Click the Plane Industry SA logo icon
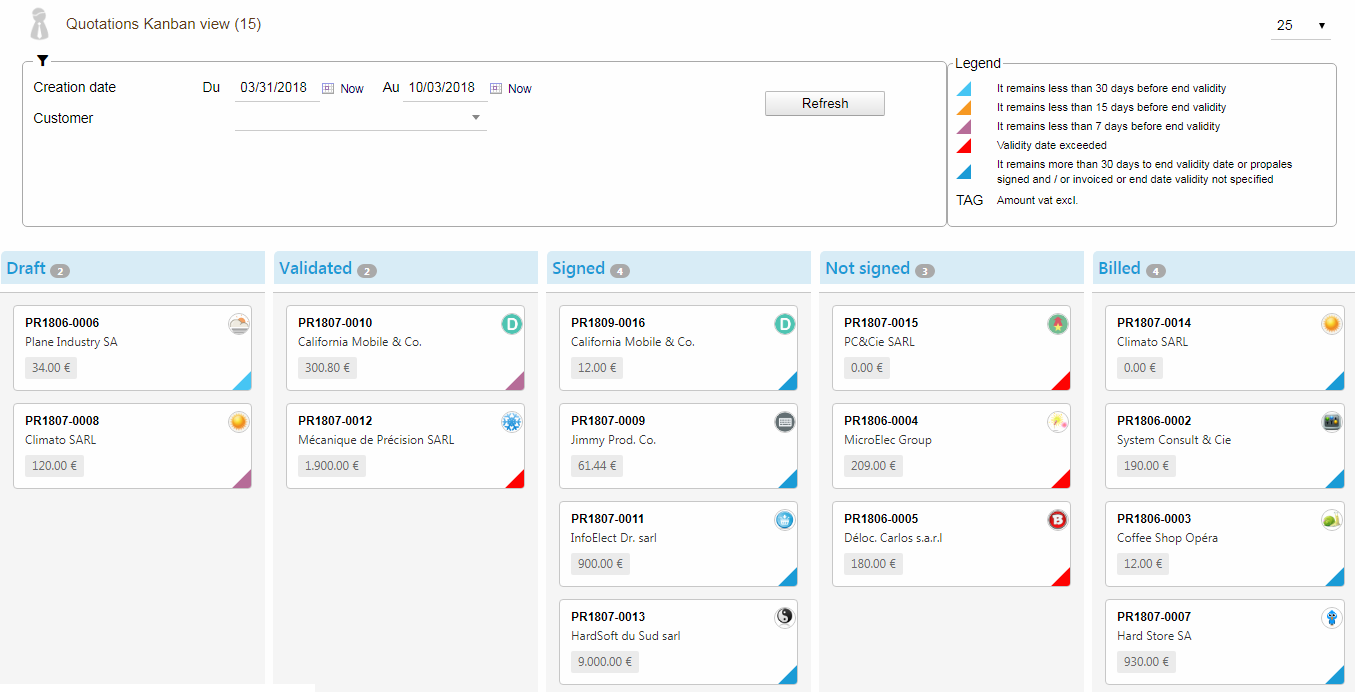 tap(239, 324)
